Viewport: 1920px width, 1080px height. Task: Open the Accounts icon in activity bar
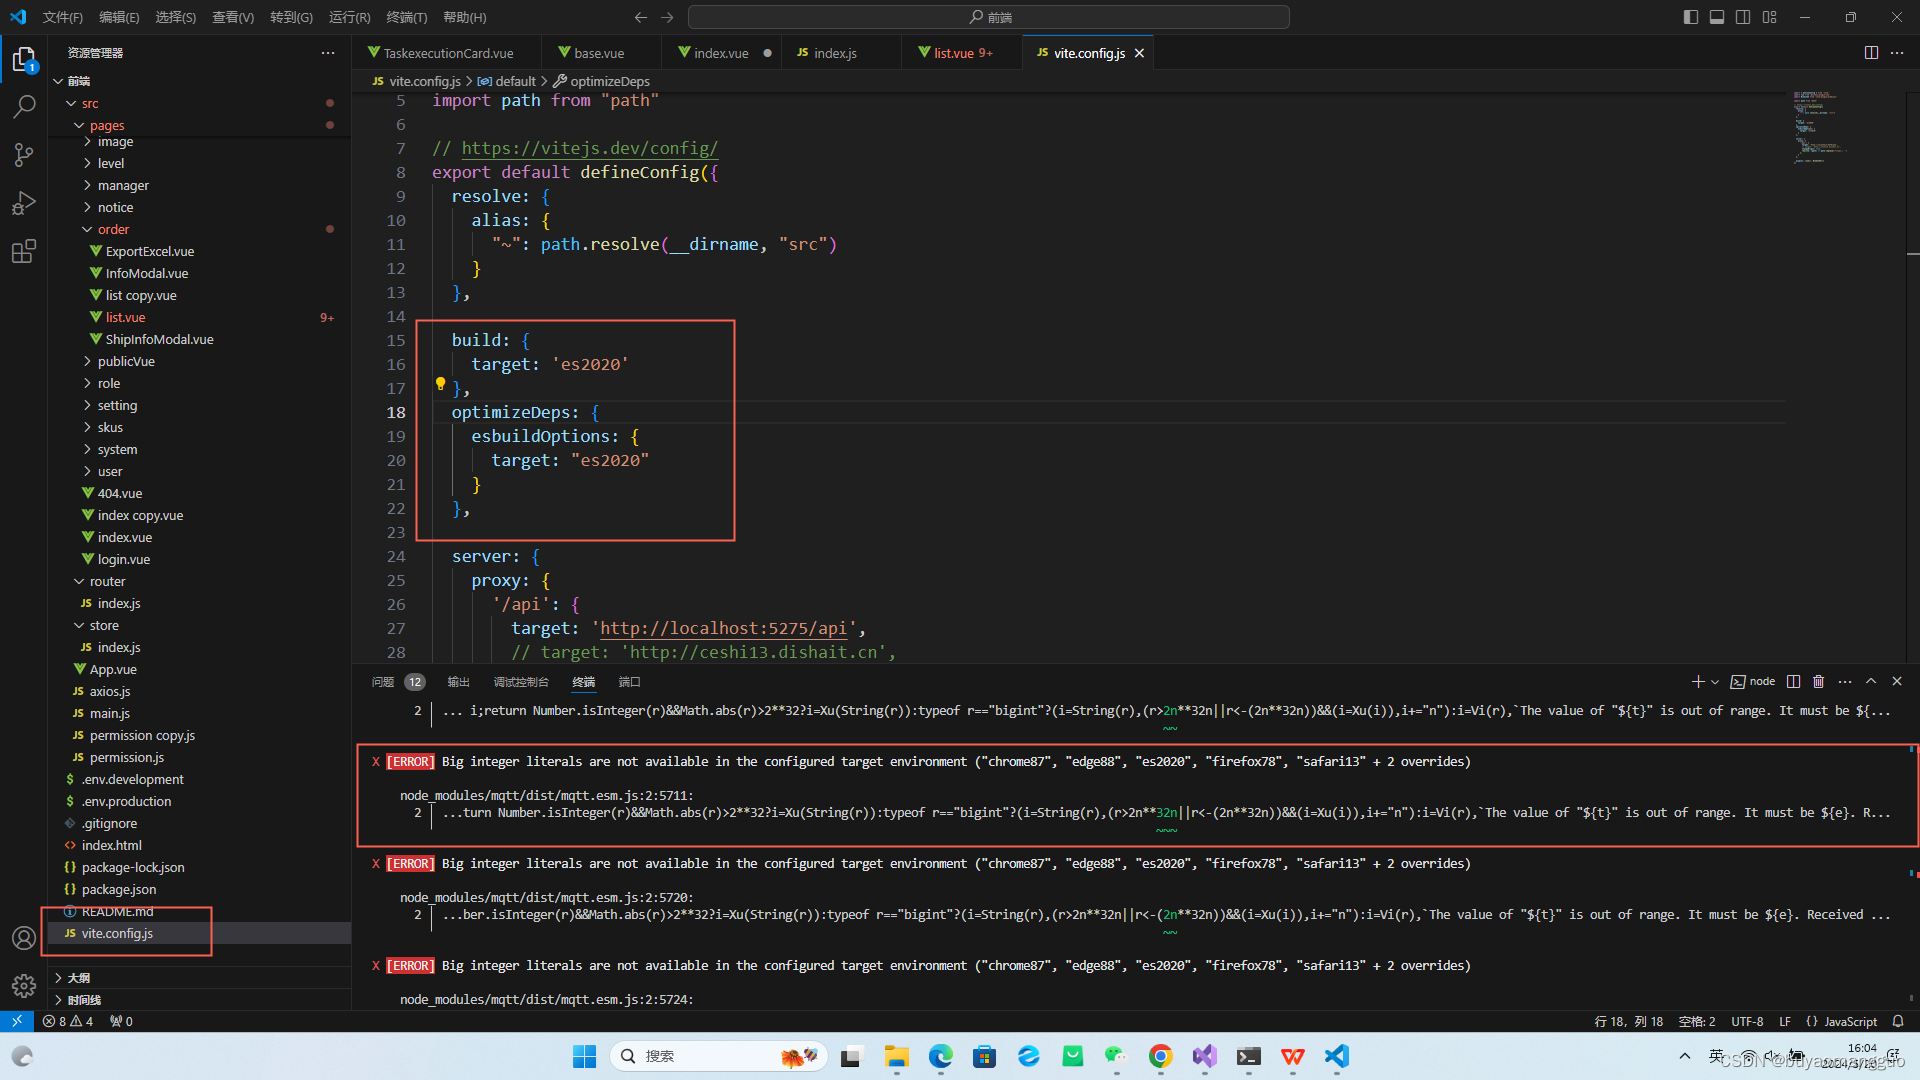(24, 938)
